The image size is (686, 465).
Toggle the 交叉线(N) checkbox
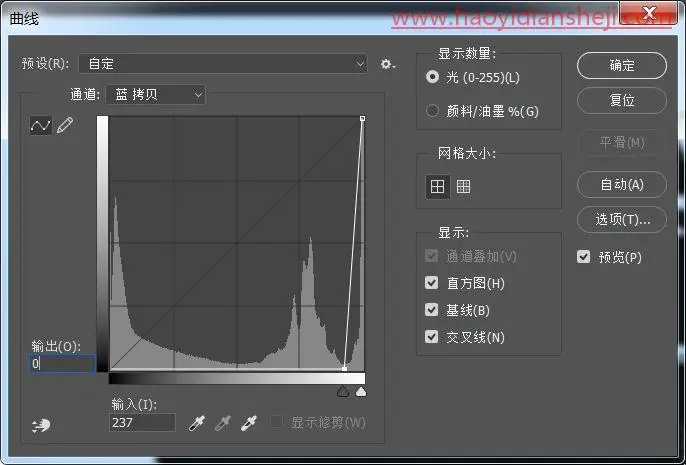click(x=431, y=337)
